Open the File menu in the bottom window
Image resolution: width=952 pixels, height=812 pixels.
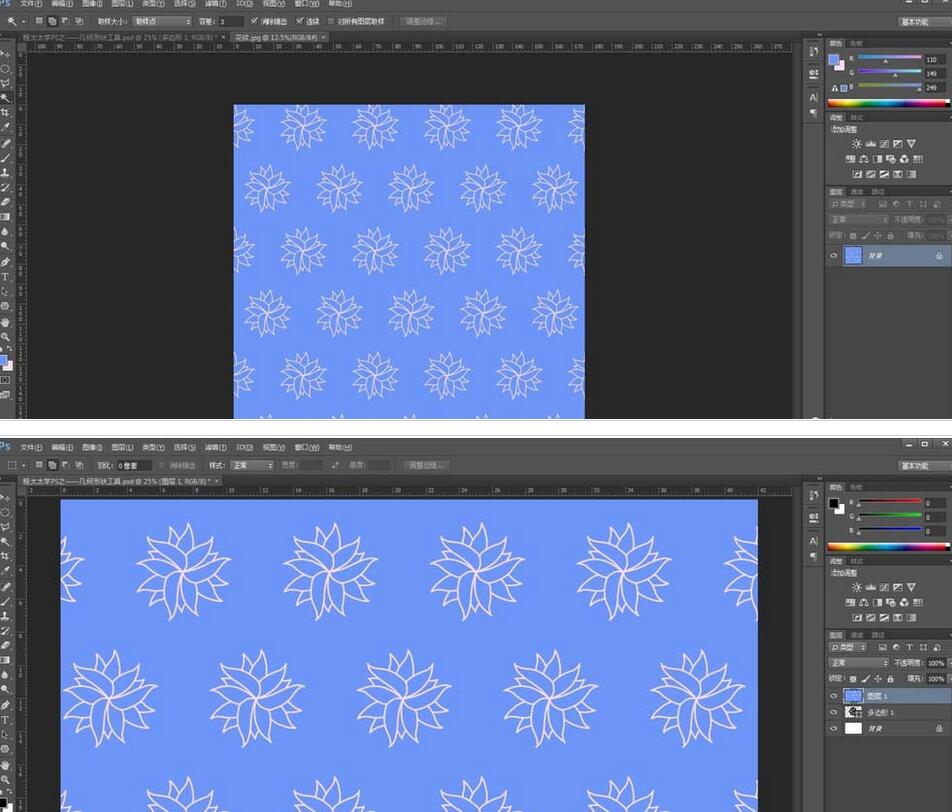click(x=31, y=448)
